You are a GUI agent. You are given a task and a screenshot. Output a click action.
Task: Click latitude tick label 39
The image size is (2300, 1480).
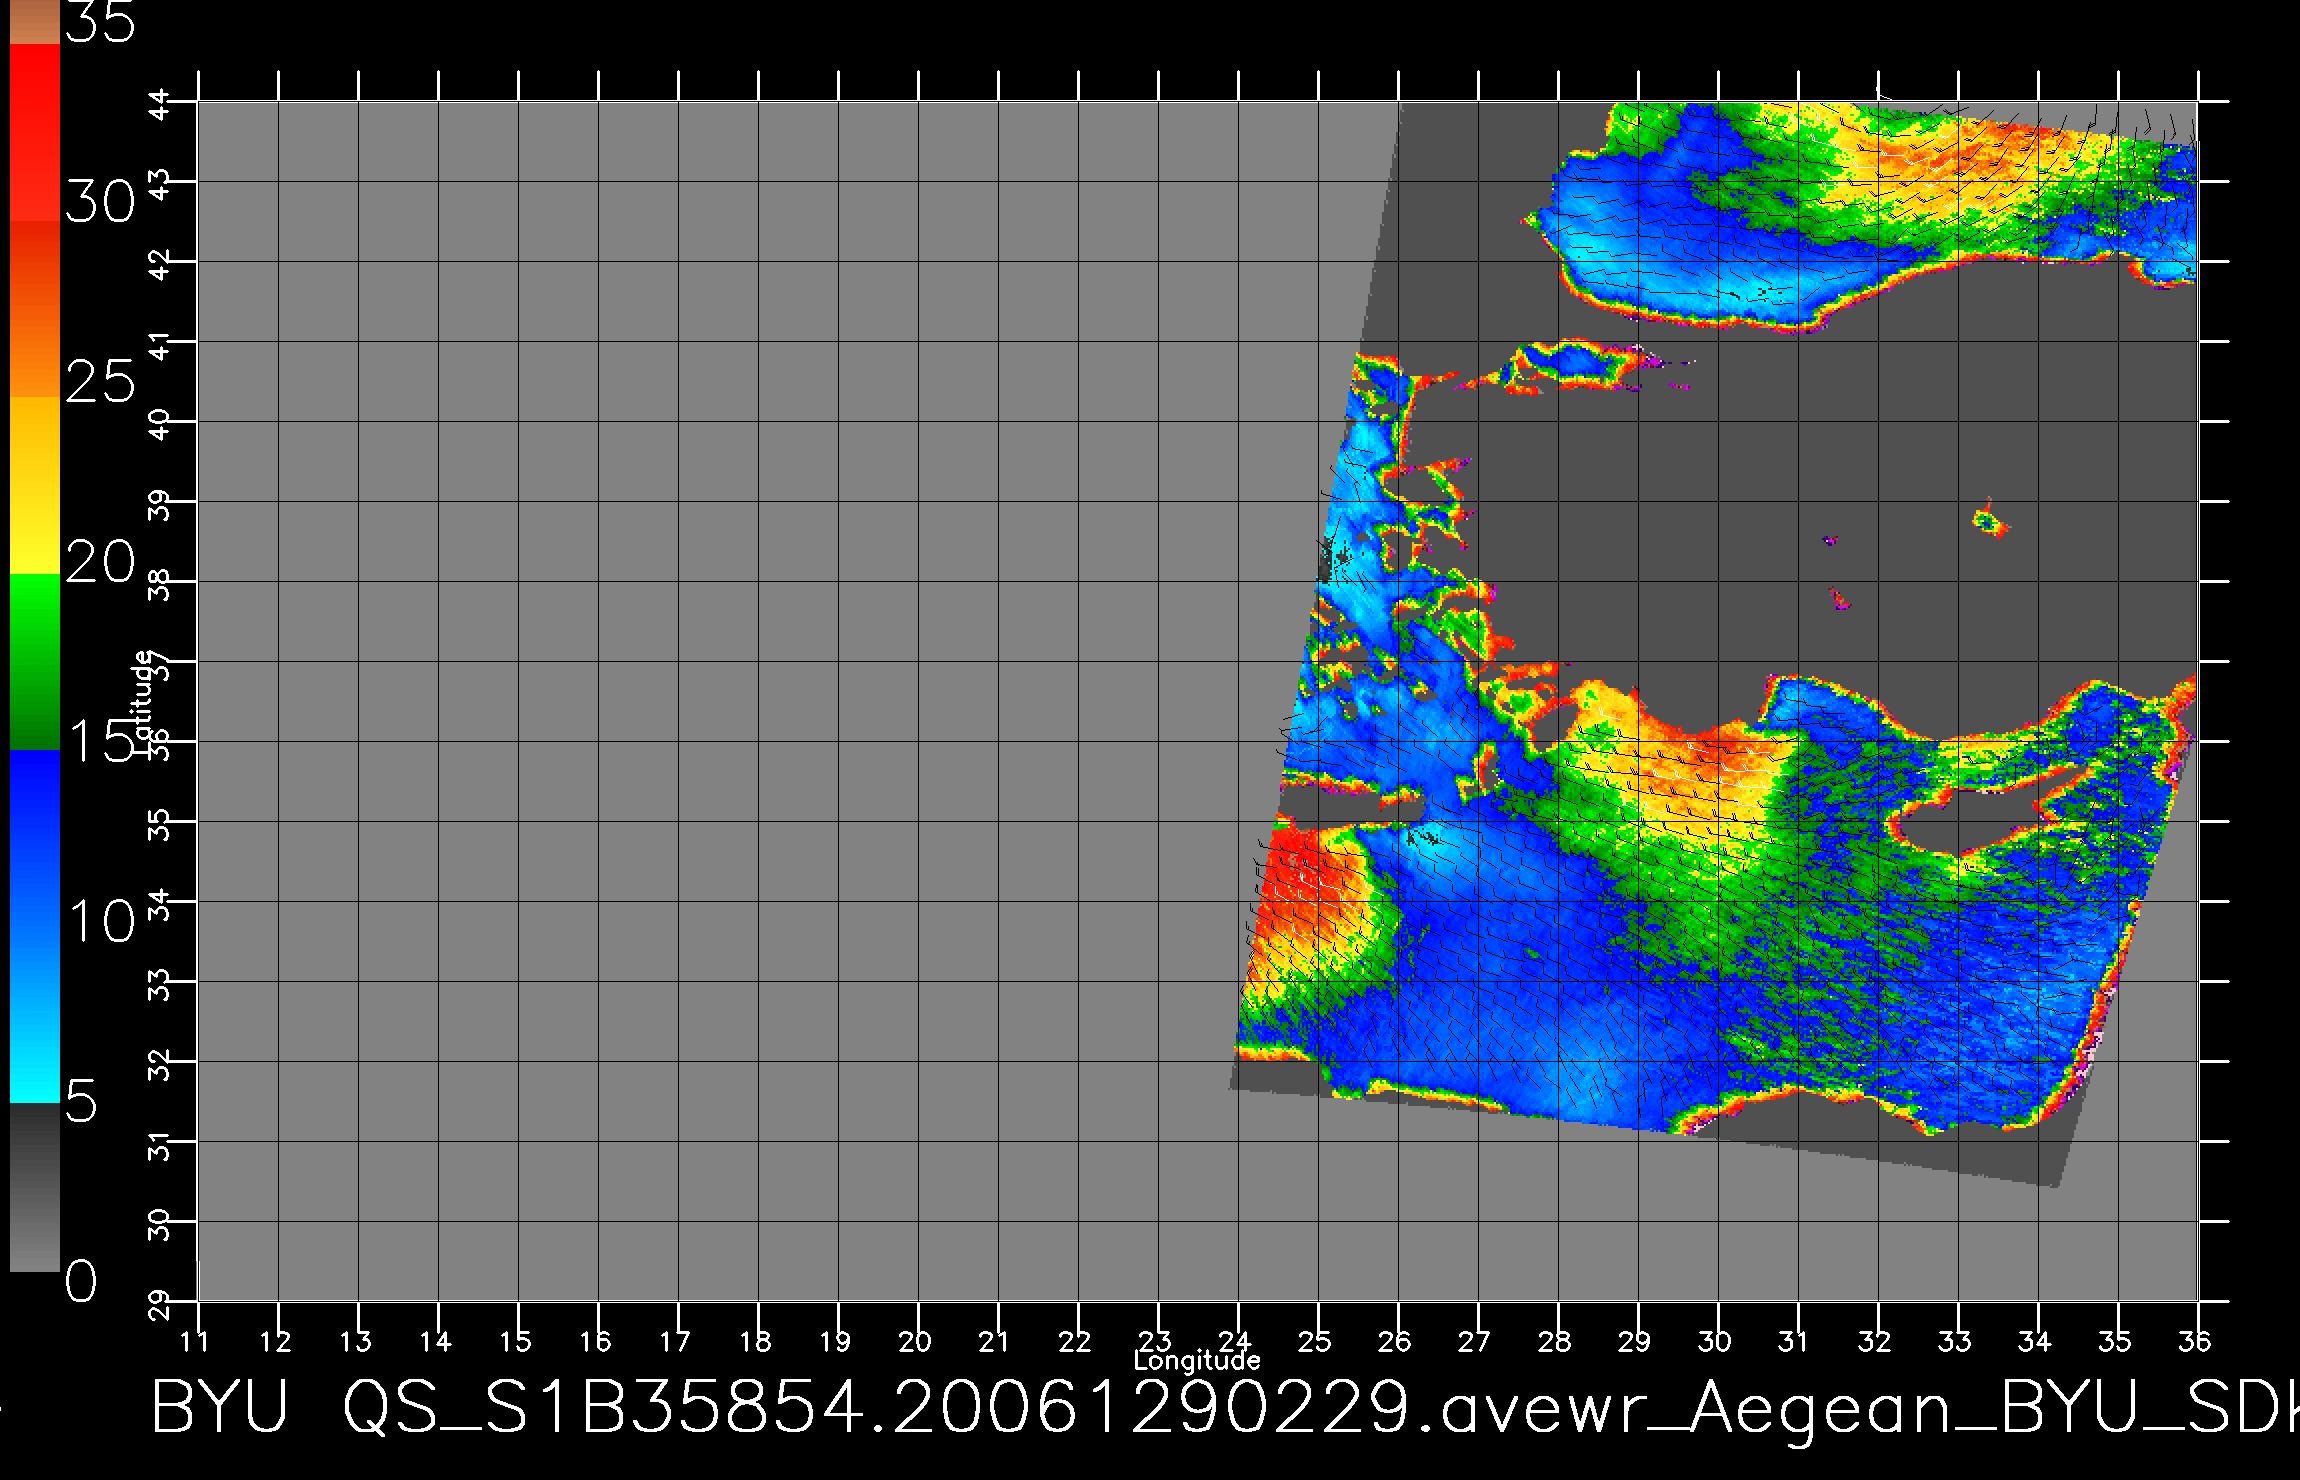click(160, 504)
